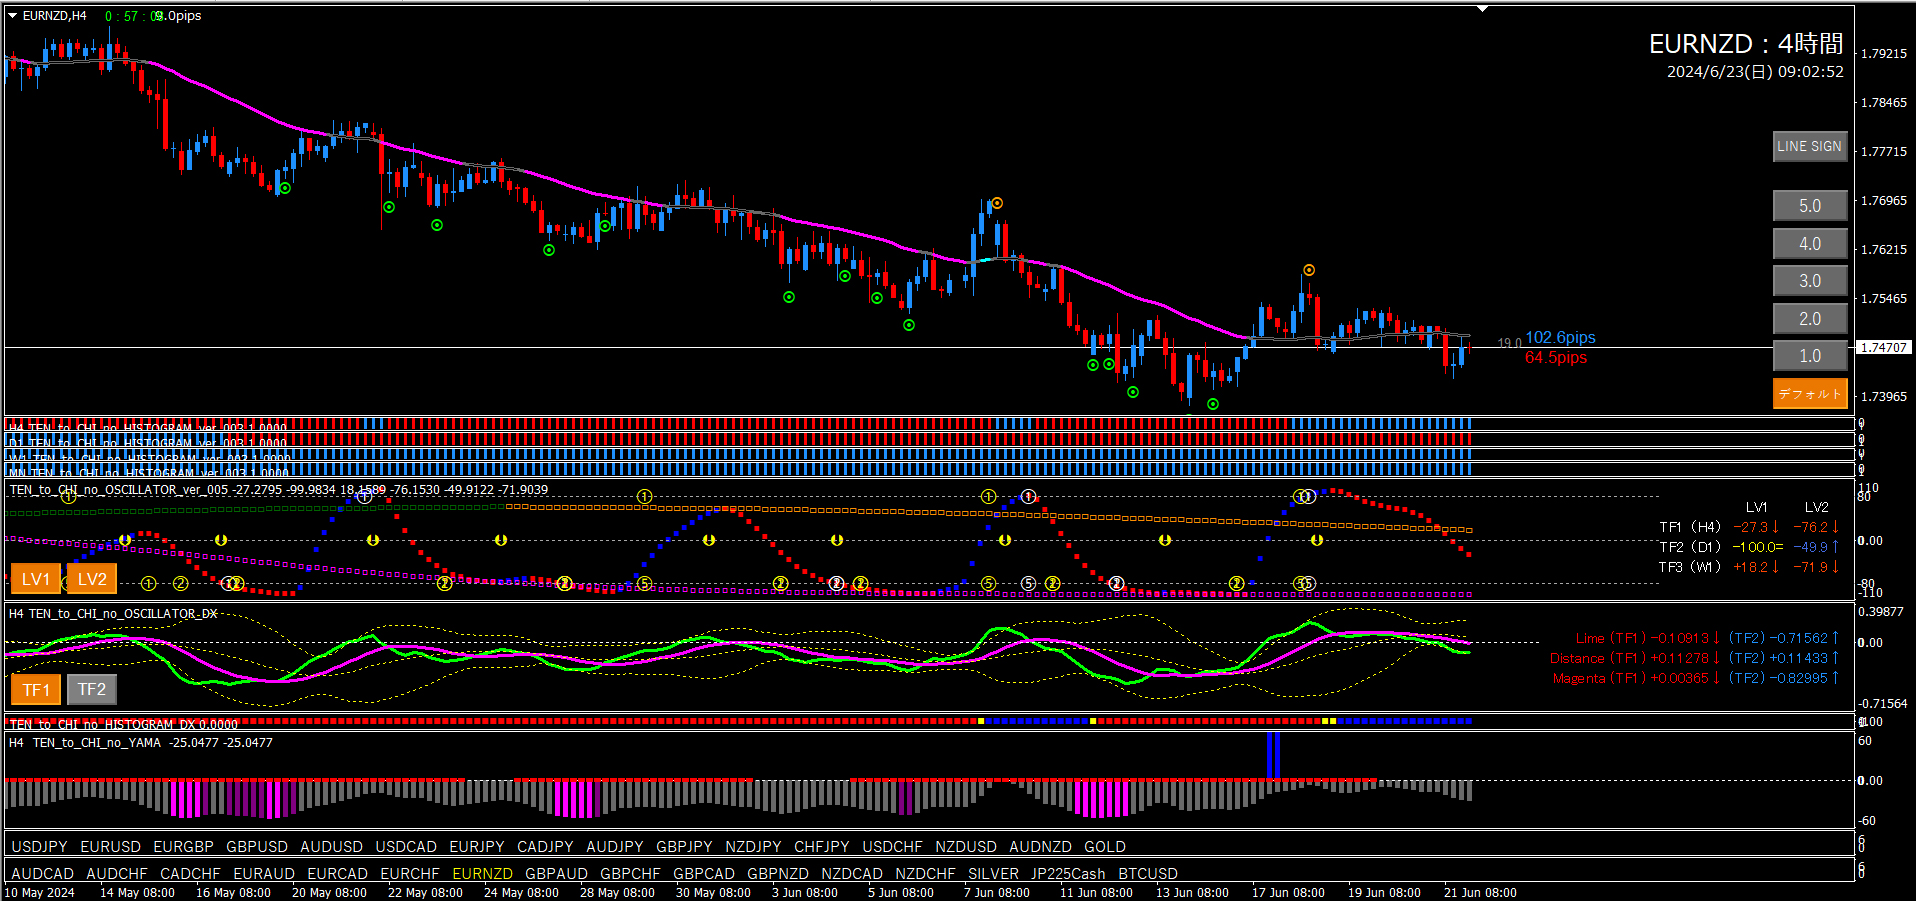Switch chart to GBPCAD
This screenshot has height=901, width=1916.
click(704, 874)
